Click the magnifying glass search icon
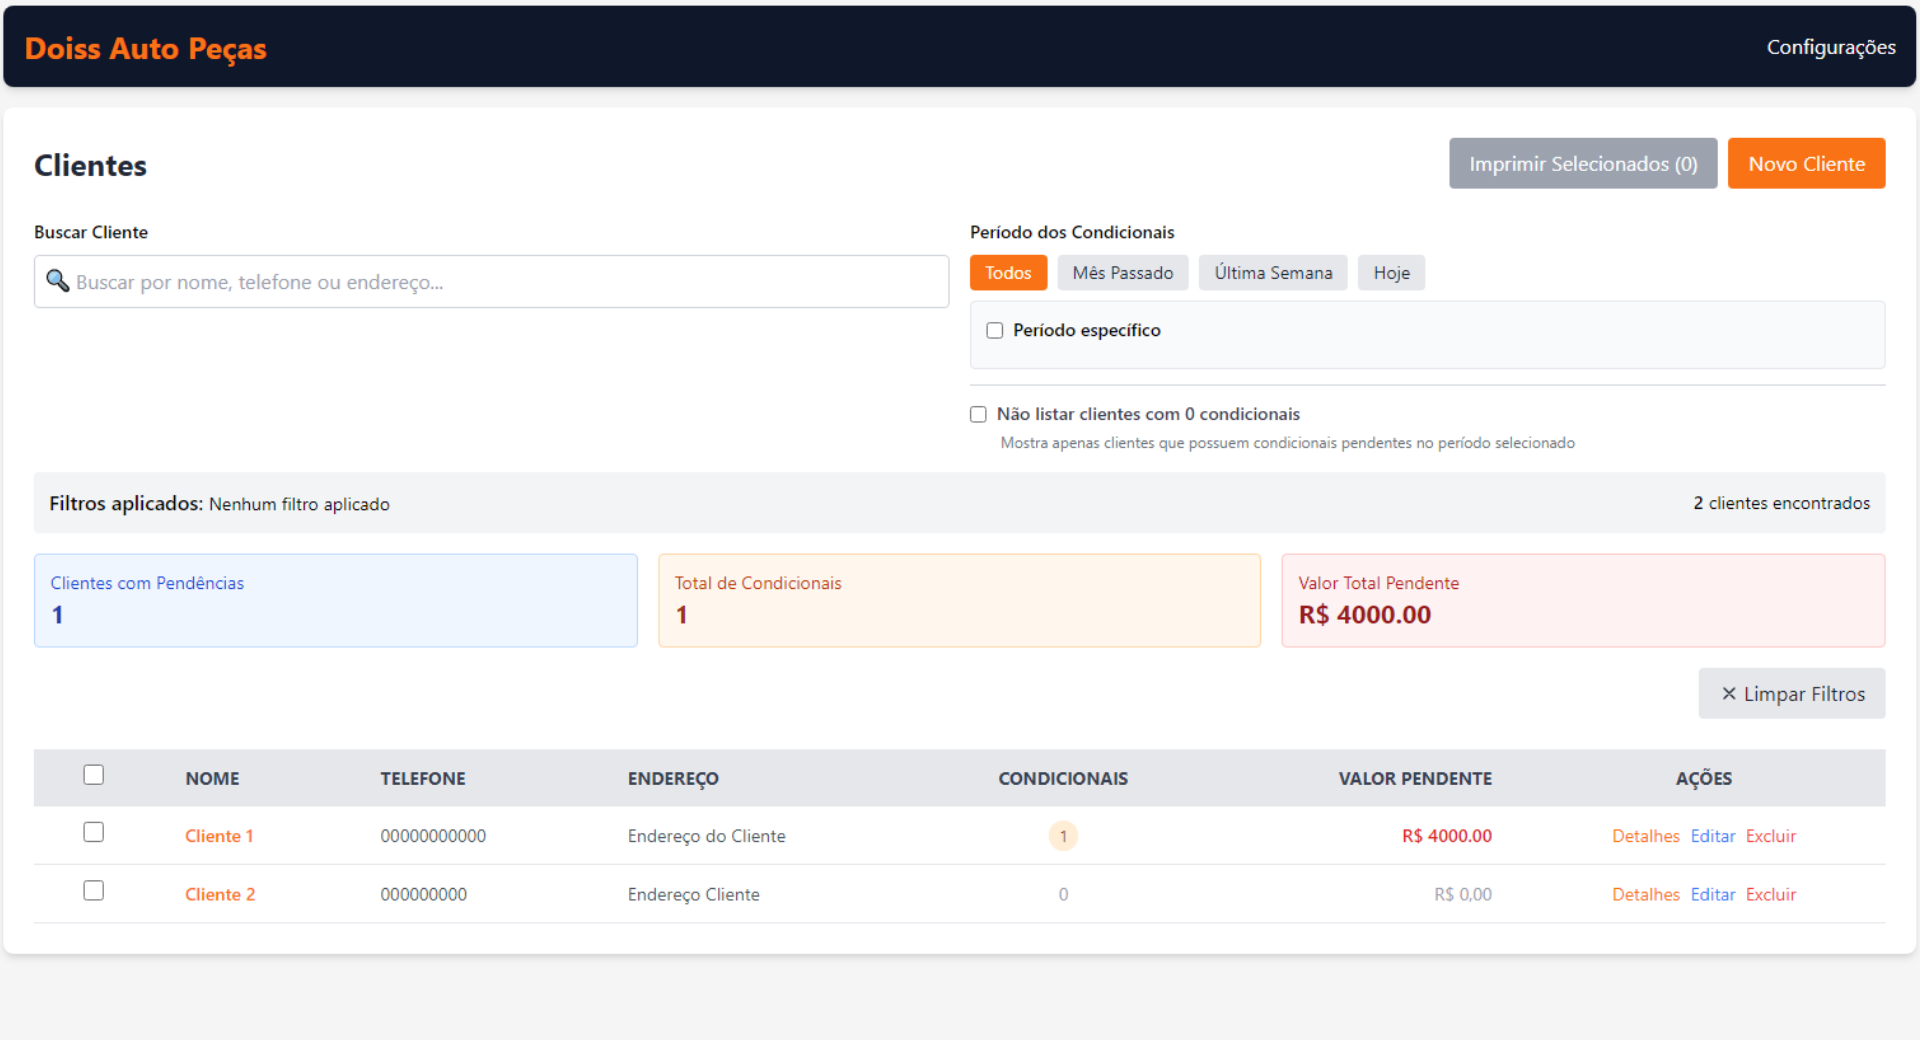 coord(57,281)
